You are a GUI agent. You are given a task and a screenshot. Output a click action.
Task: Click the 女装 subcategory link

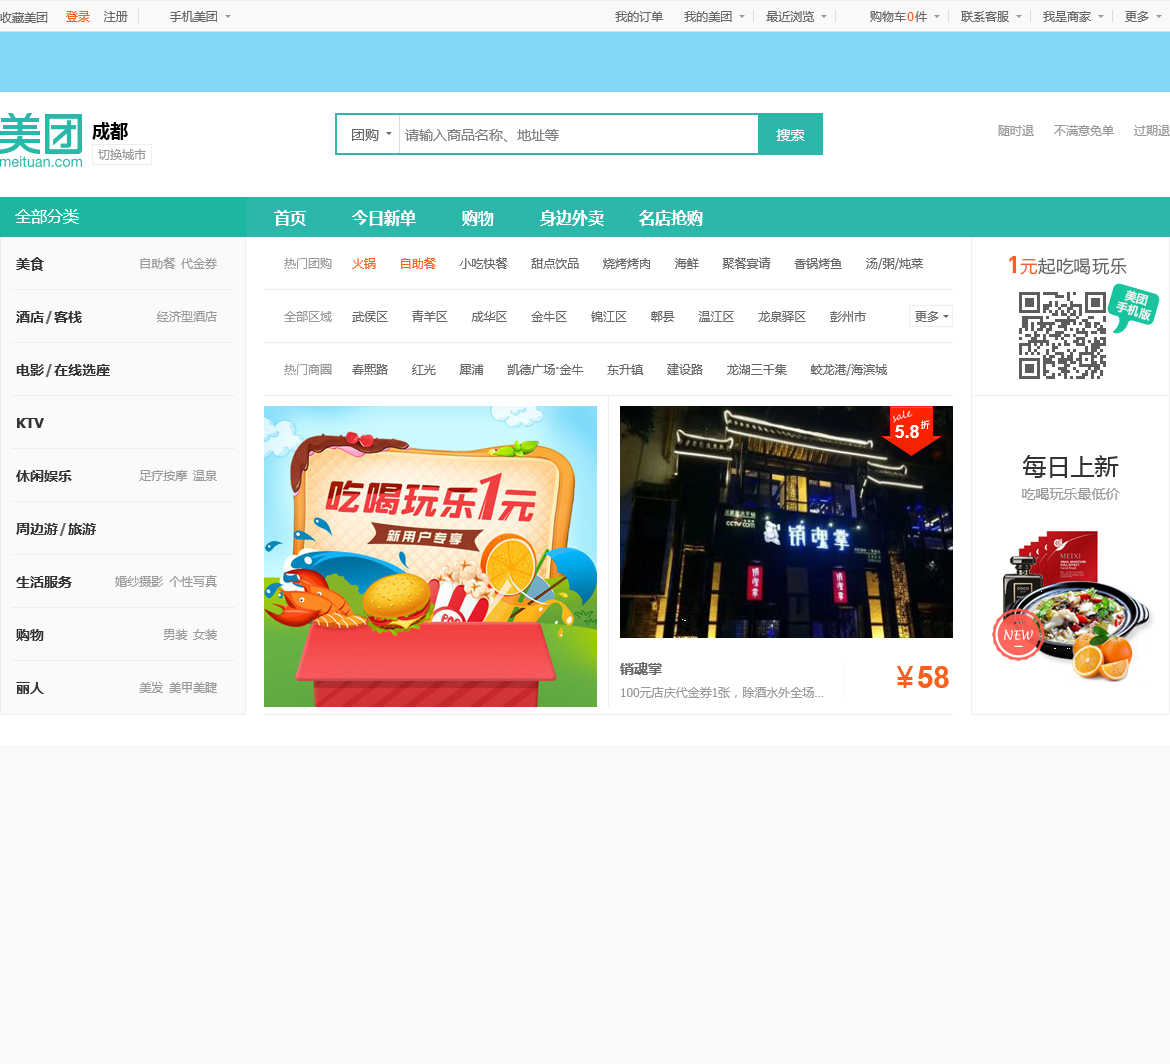(205, 634)
